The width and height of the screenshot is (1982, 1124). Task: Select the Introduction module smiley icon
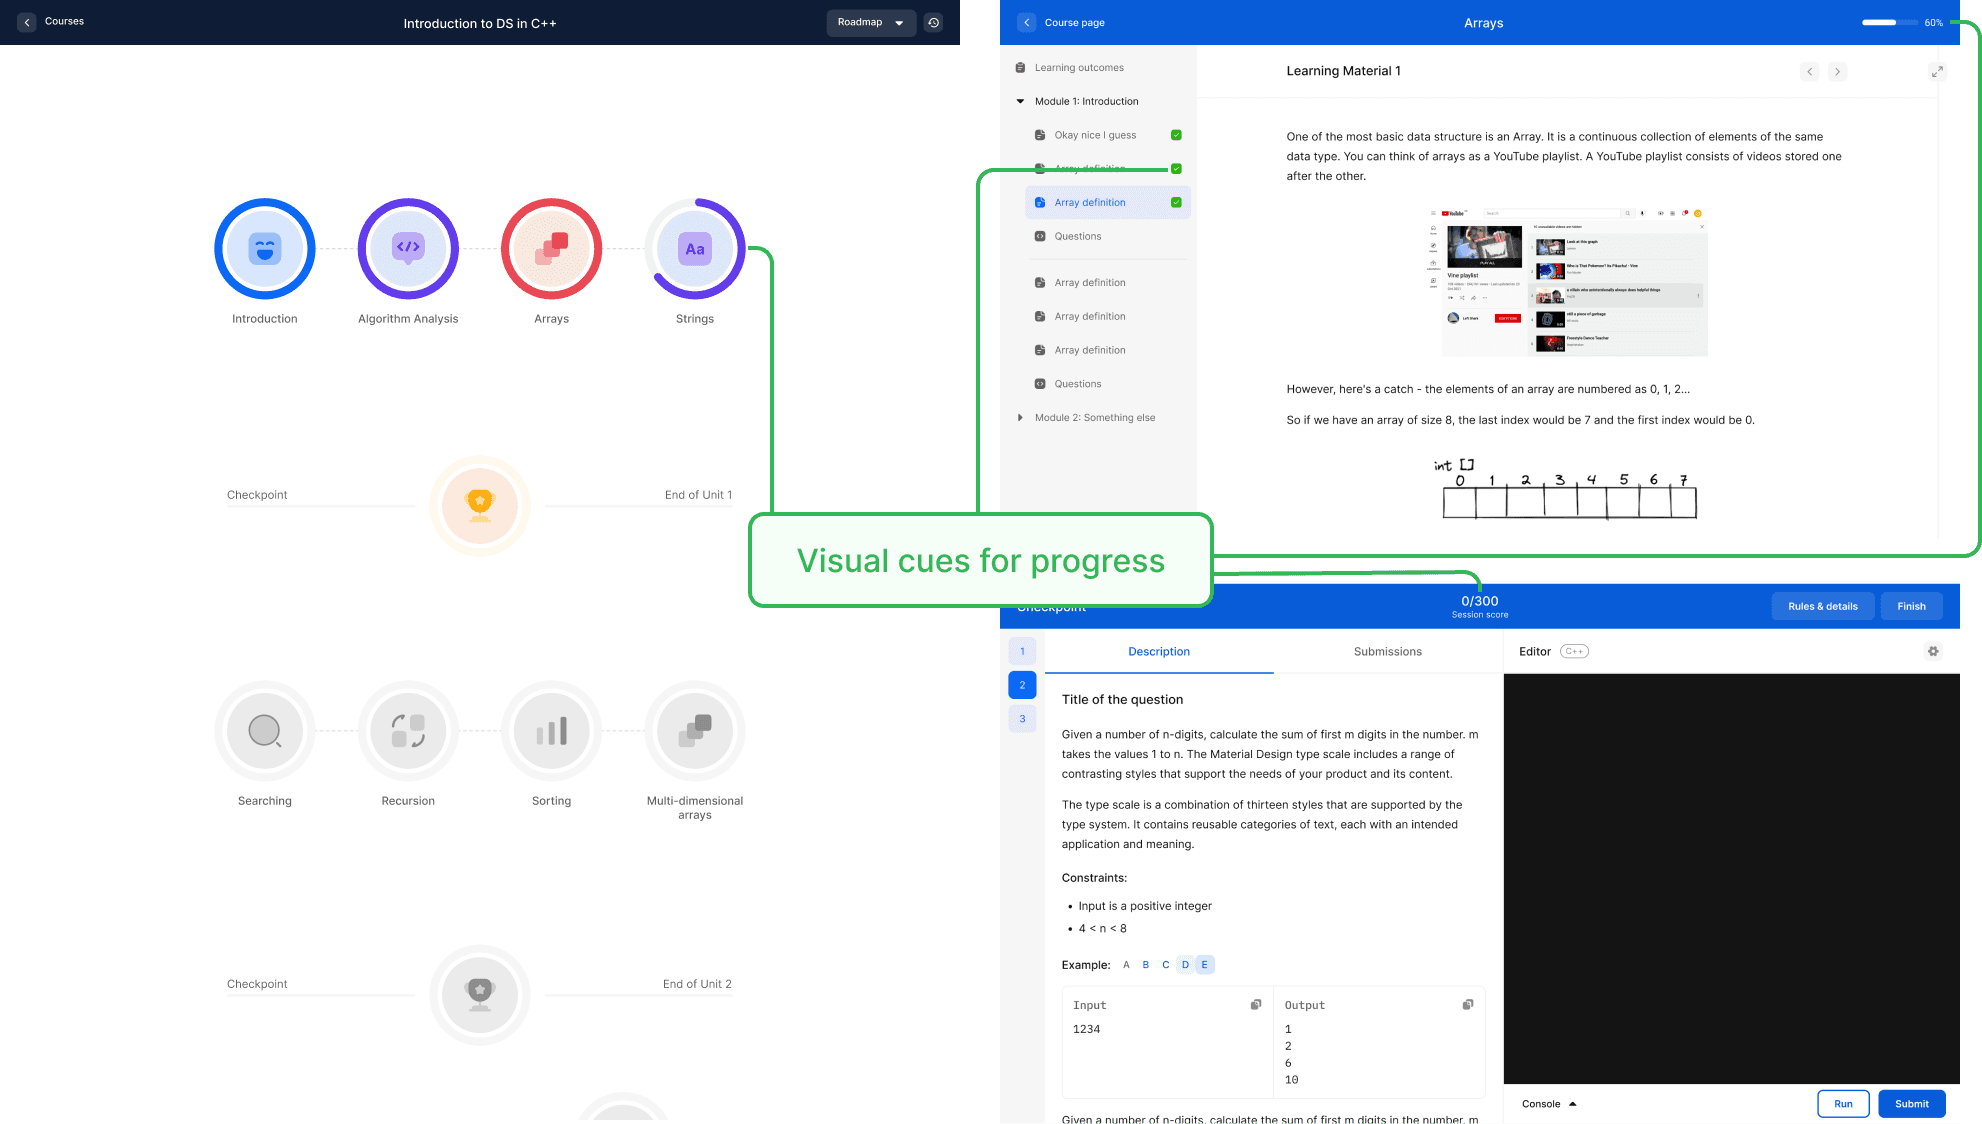[x=264, y=249]
